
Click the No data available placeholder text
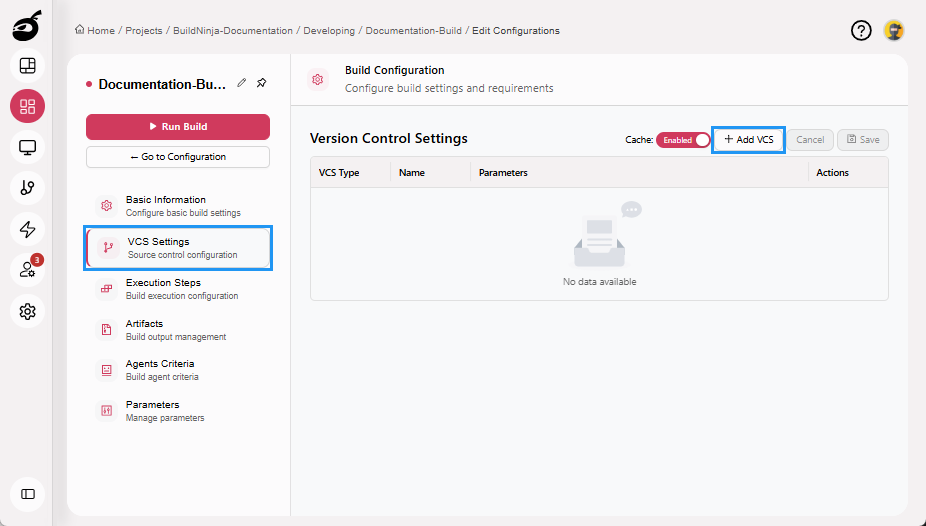(x=599, y=282)
